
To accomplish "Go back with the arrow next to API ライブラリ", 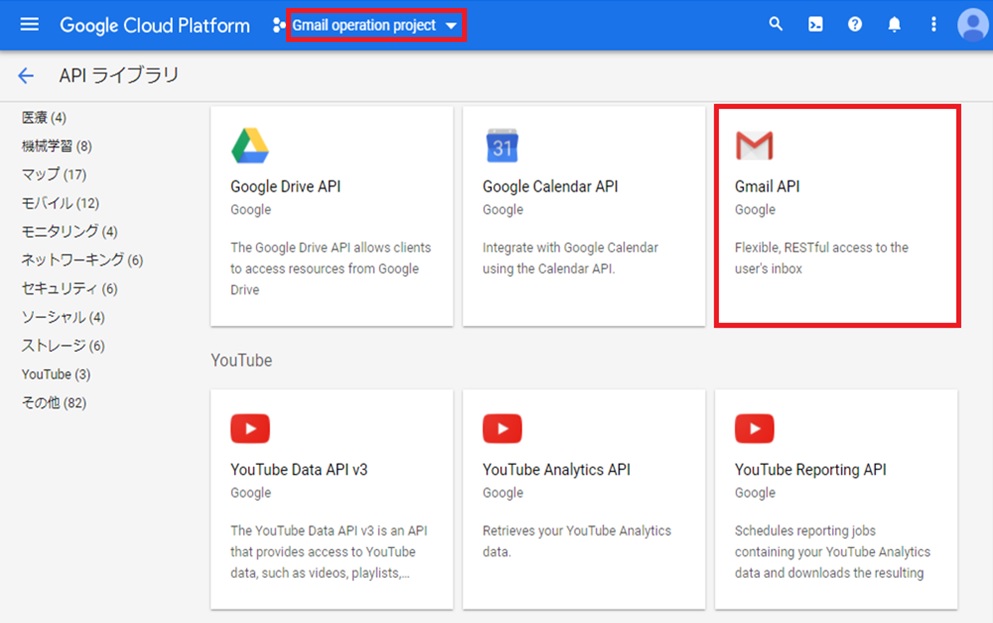I will click(x=26, y=76).
